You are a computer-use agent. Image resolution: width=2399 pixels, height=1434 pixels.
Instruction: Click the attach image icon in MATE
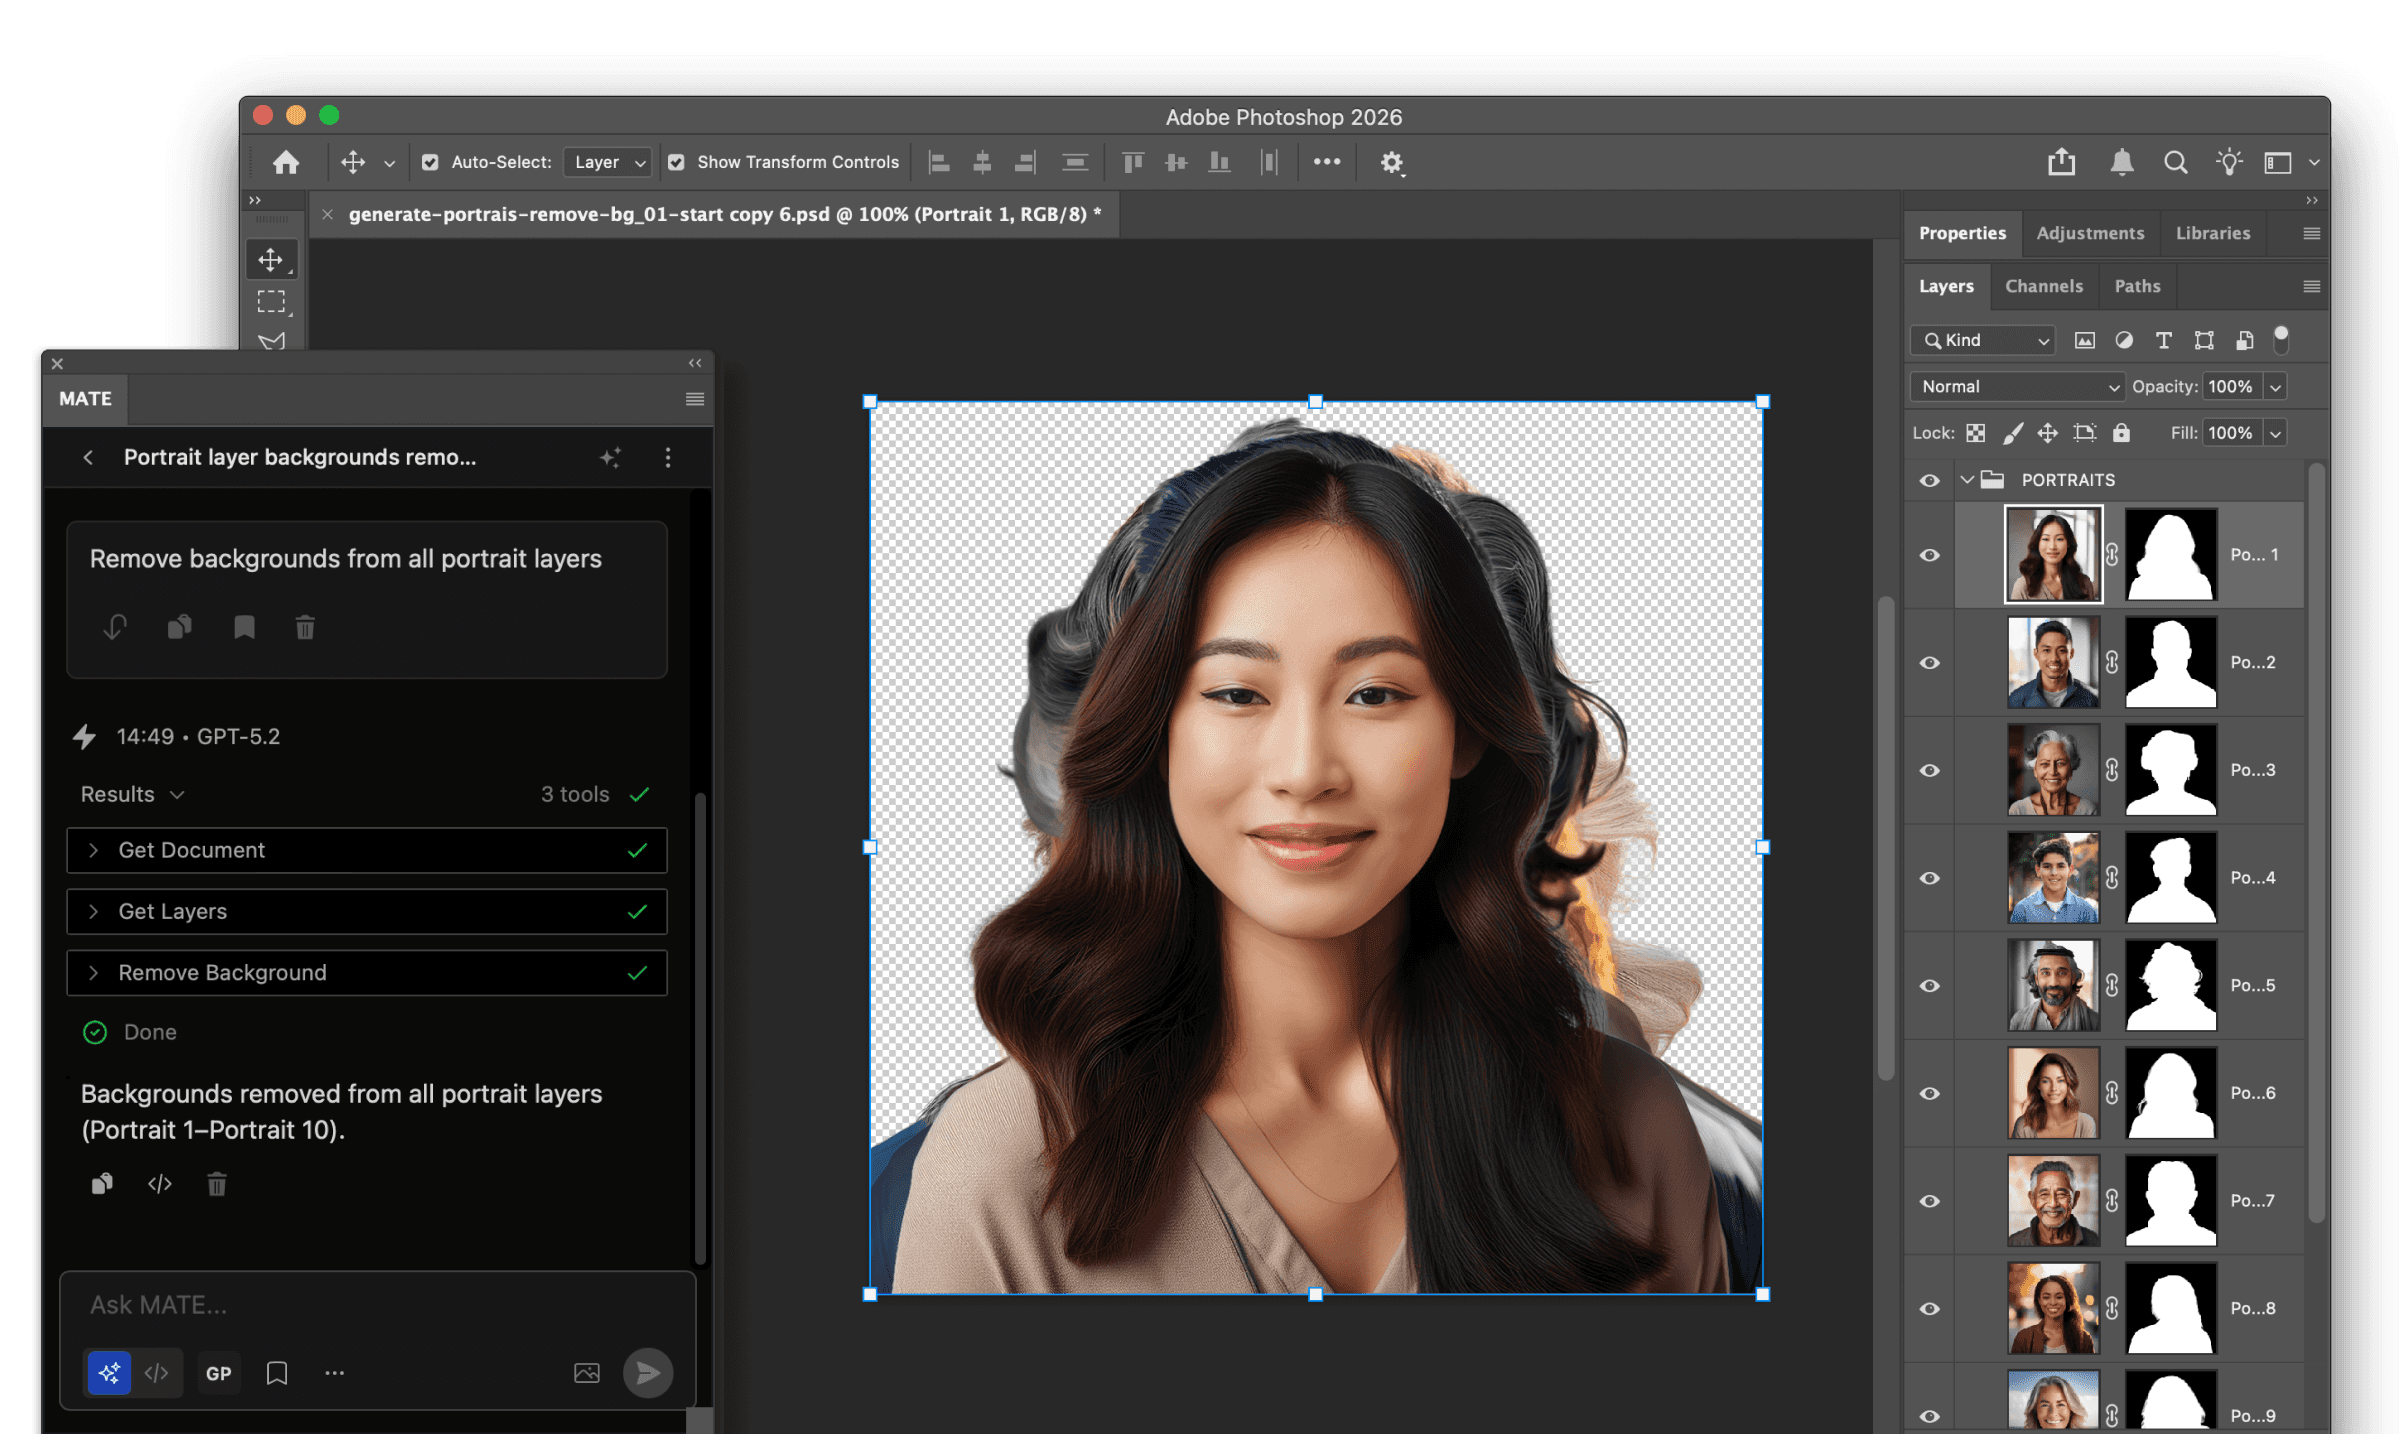coord(587,1373)
